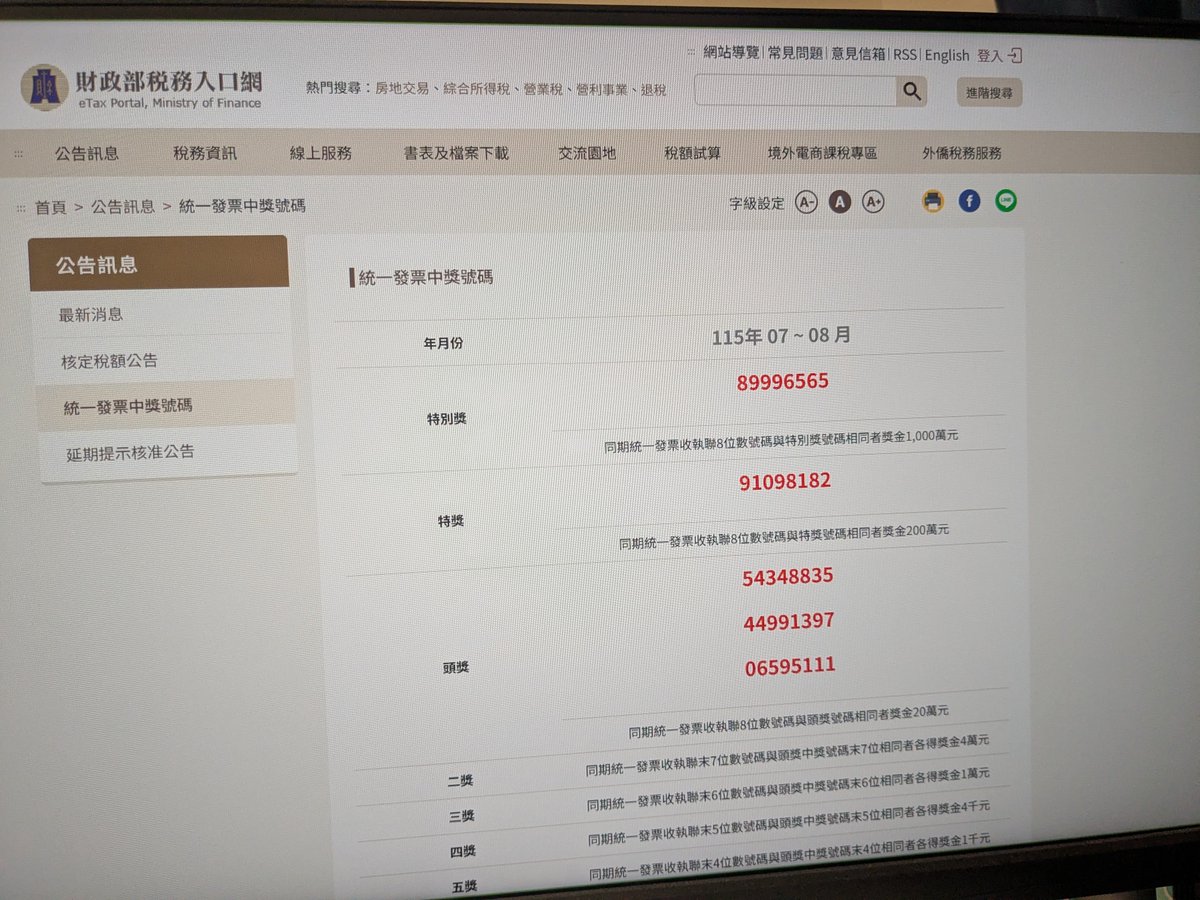Open the RSS link
The image size is (1200, 900).
(x=905, y=55)
